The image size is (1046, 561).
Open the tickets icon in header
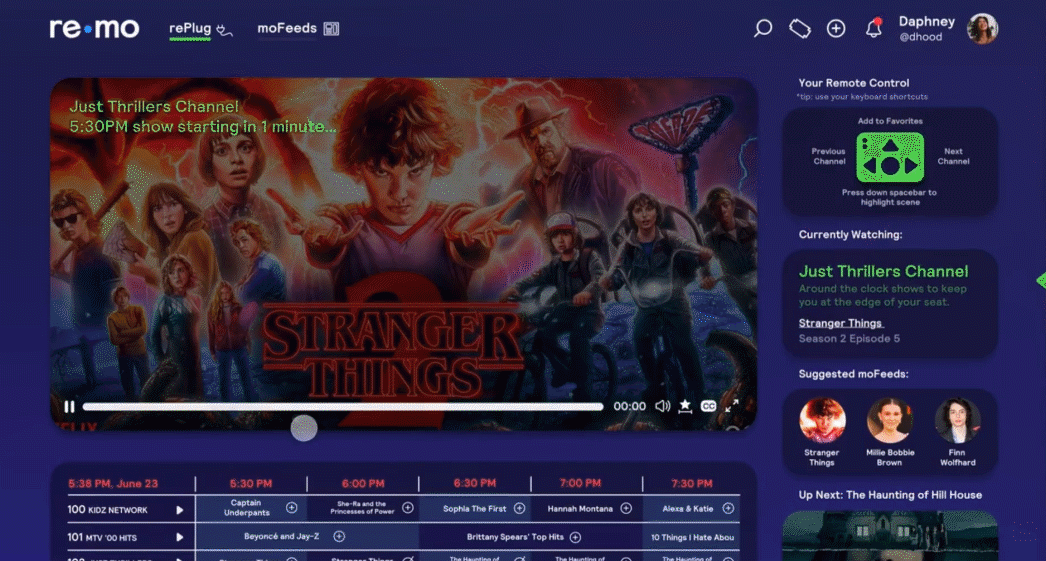pos(799,28)
